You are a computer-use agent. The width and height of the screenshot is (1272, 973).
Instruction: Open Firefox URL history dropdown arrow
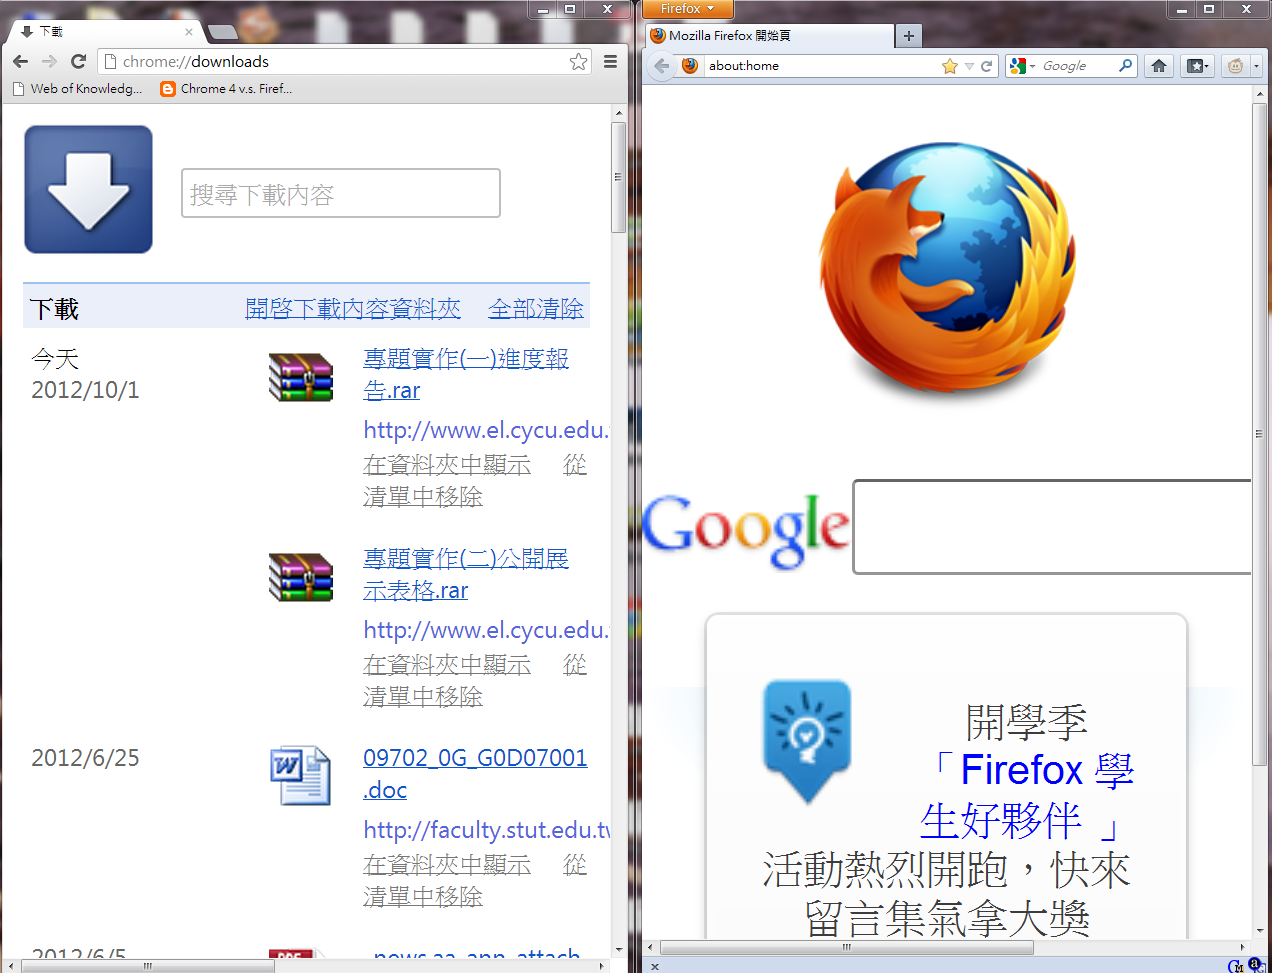[969, 67]
